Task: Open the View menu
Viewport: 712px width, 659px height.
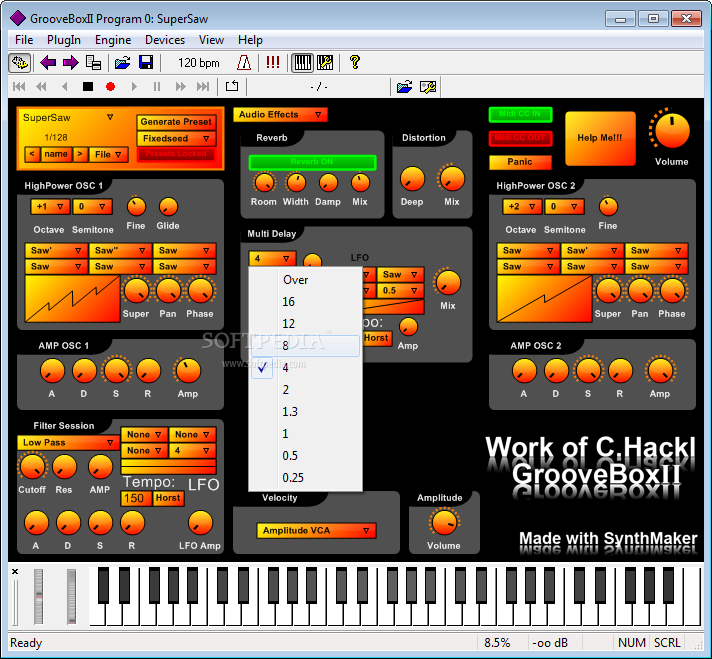Action: point(211,40)
